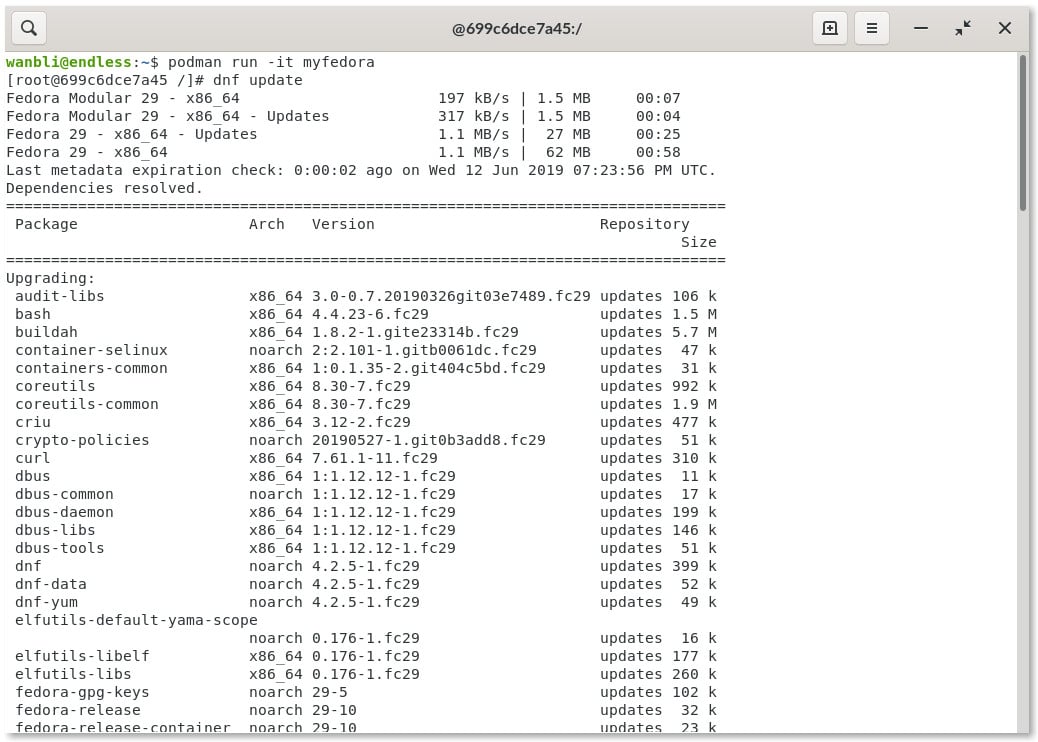Viewport: 1038px width, 742px height.
Task: Click the 'wanbli@endless' prompt text
Action: (x=68, y=62)
